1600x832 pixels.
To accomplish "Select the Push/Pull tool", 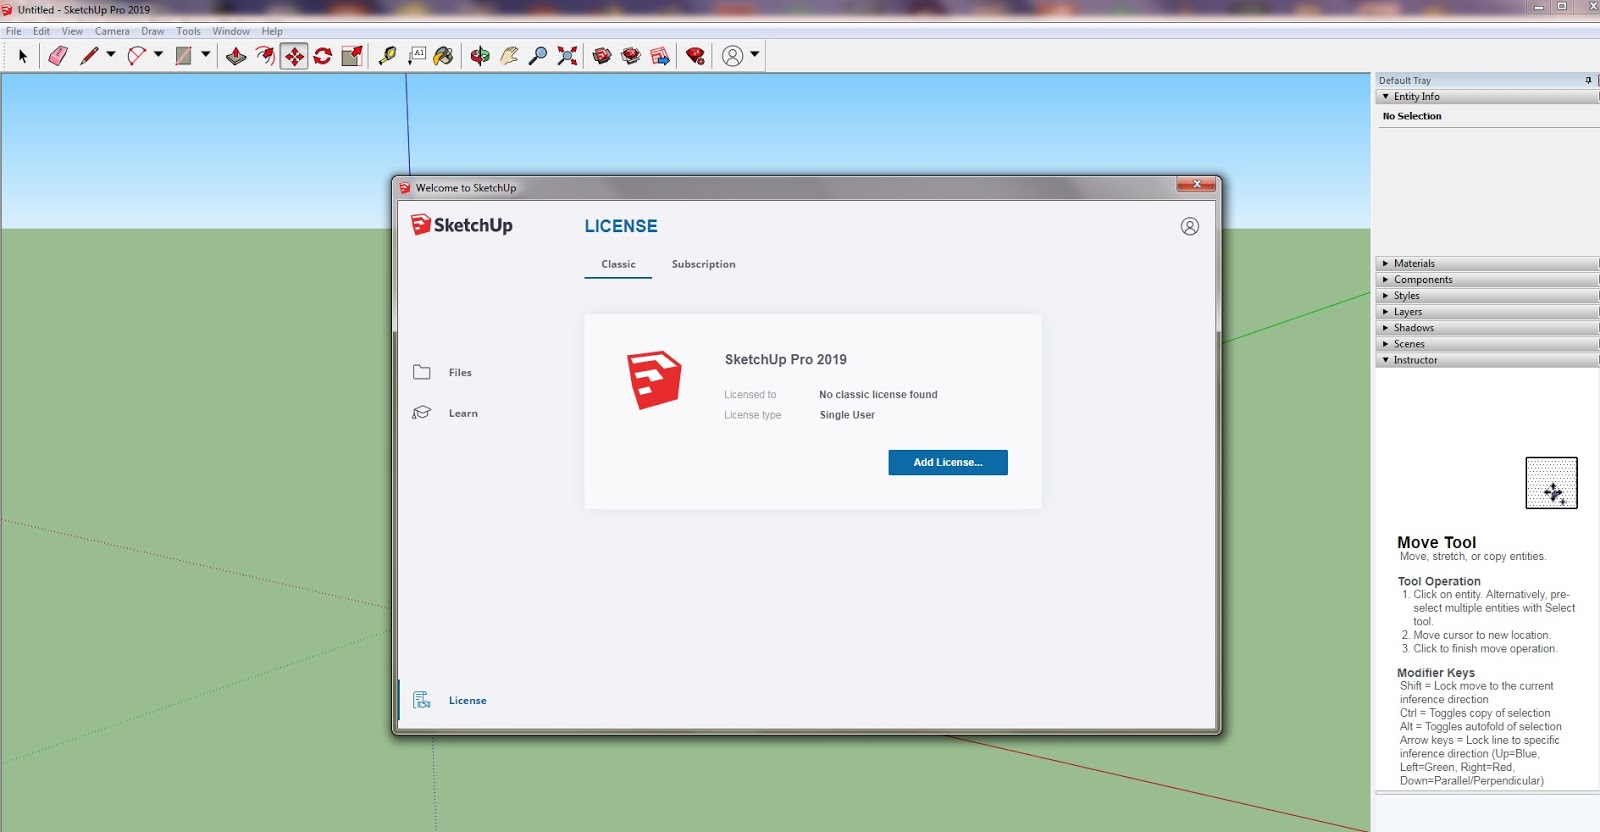I will [236, 56].
